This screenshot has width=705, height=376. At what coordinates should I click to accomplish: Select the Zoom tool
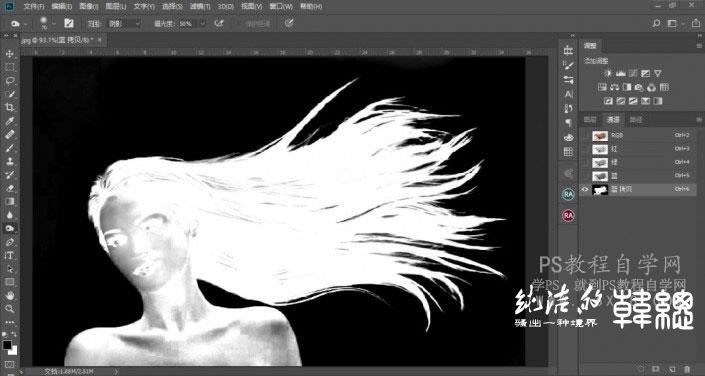pos(9,309)
